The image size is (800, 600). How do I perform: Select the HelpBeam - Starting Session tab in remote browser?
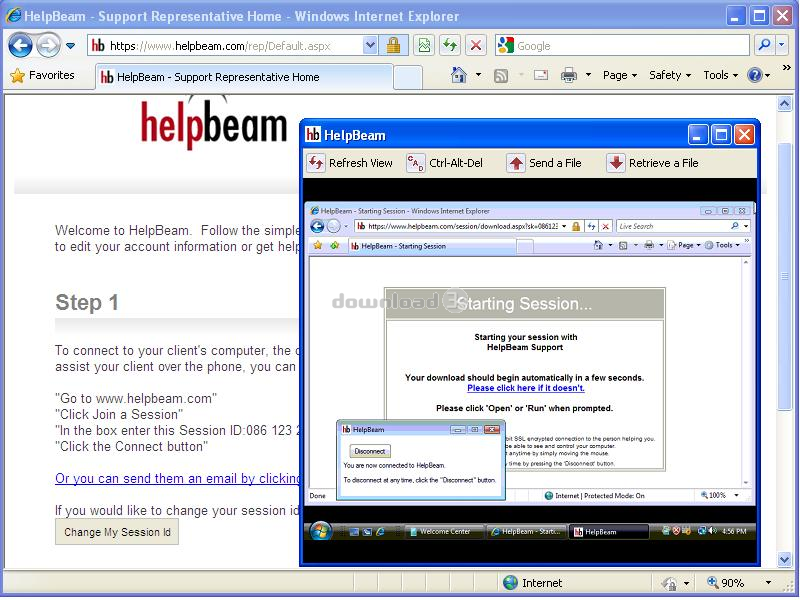[x=432, y=246]
